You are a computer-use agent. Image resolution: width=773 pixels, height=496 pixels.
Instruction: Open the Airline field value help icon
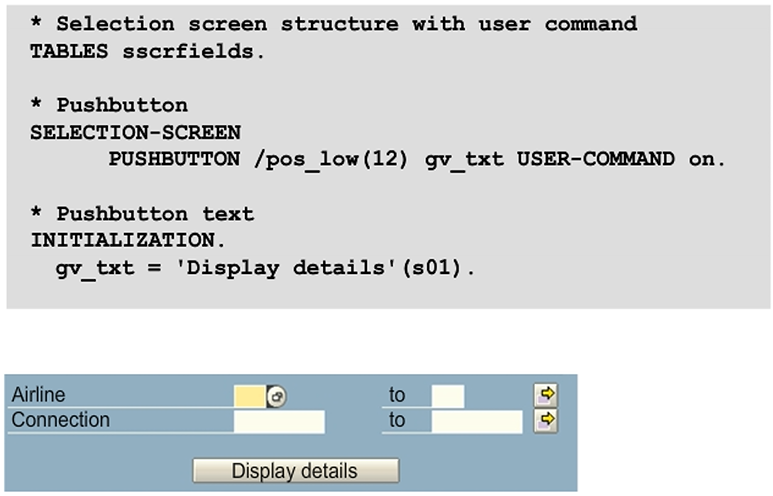[276, 397]
